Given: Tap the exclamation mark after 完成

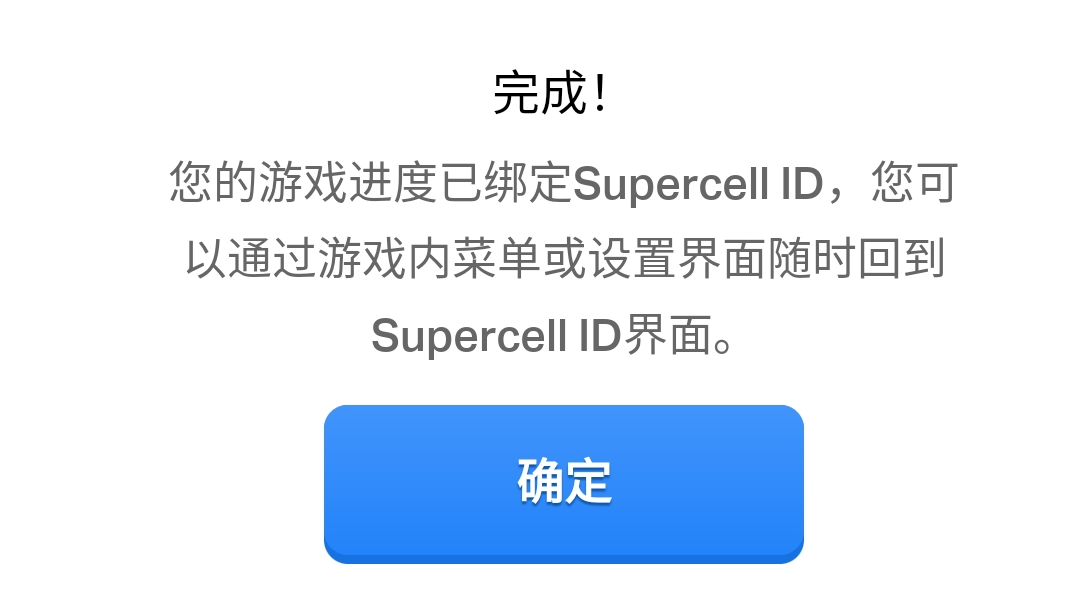Looking at the screenshot, I should tap(601, 93).
